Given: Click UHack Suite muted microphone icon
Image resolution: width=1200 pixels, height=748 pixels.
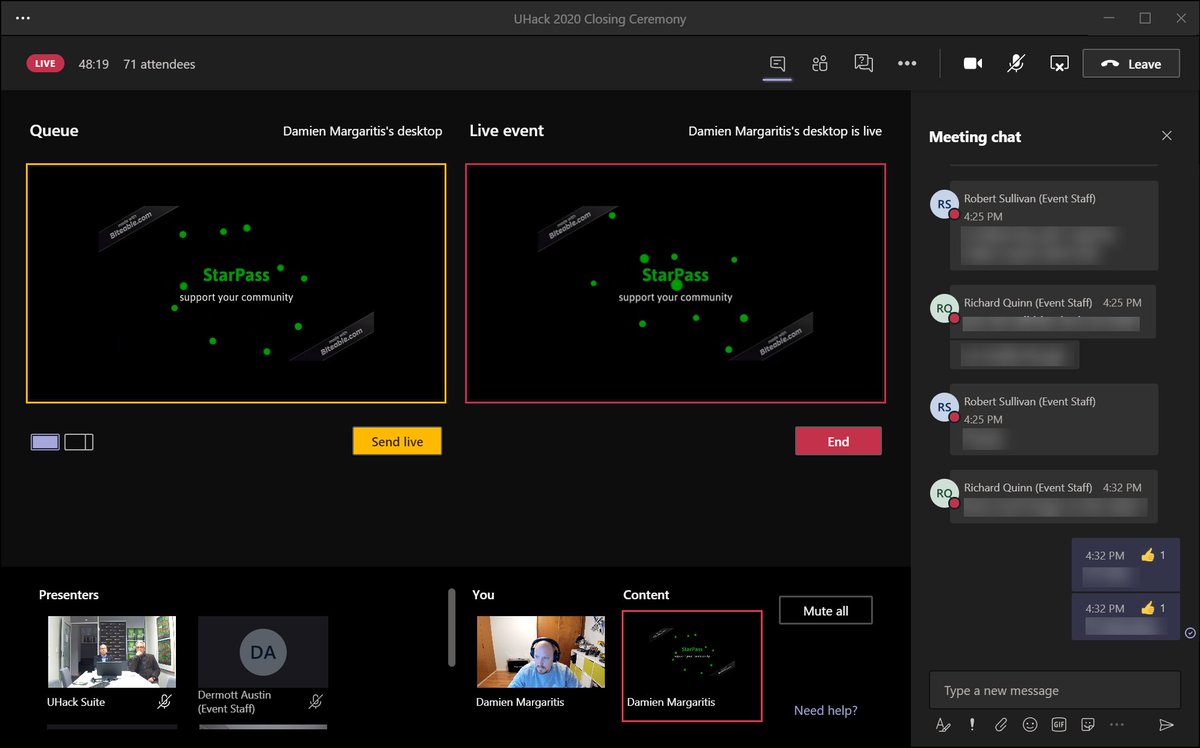Looking at the screenshot, I should tap(165, 702).
